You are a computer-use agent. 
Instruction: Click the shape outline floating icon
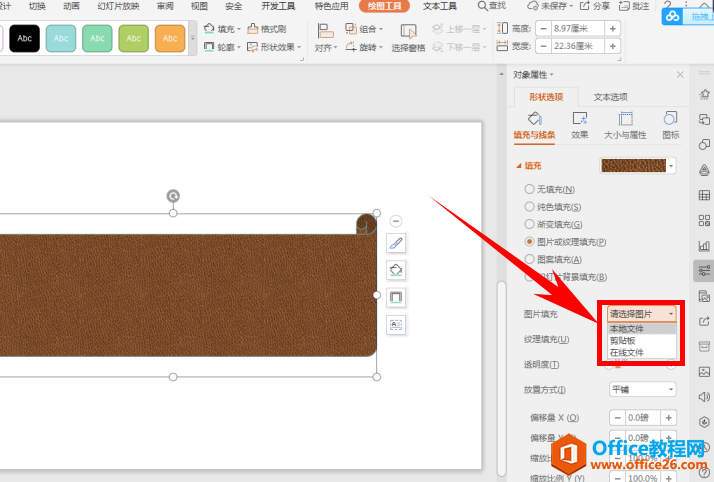396,297
